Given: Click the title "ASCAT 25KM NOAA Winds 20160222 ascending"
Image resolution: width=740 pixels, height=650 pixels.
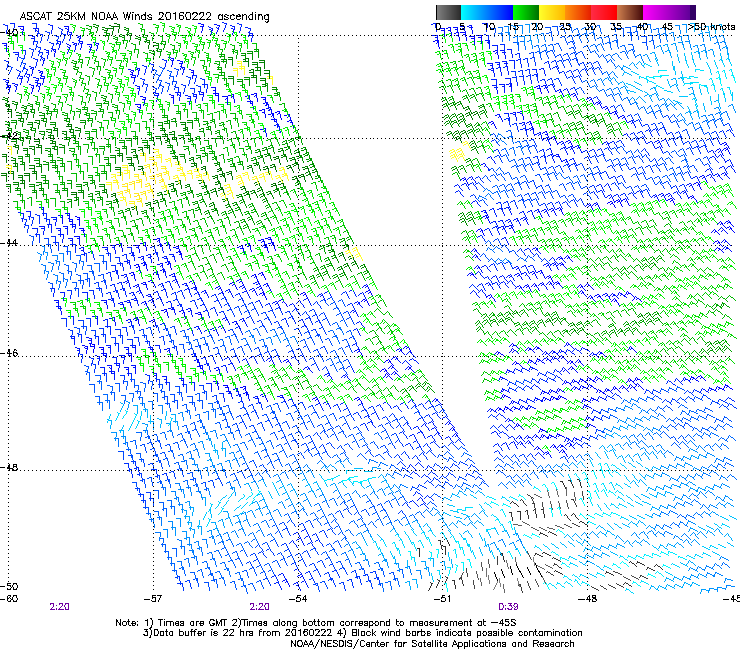Looking at the screenshot, I should point(144,17).
